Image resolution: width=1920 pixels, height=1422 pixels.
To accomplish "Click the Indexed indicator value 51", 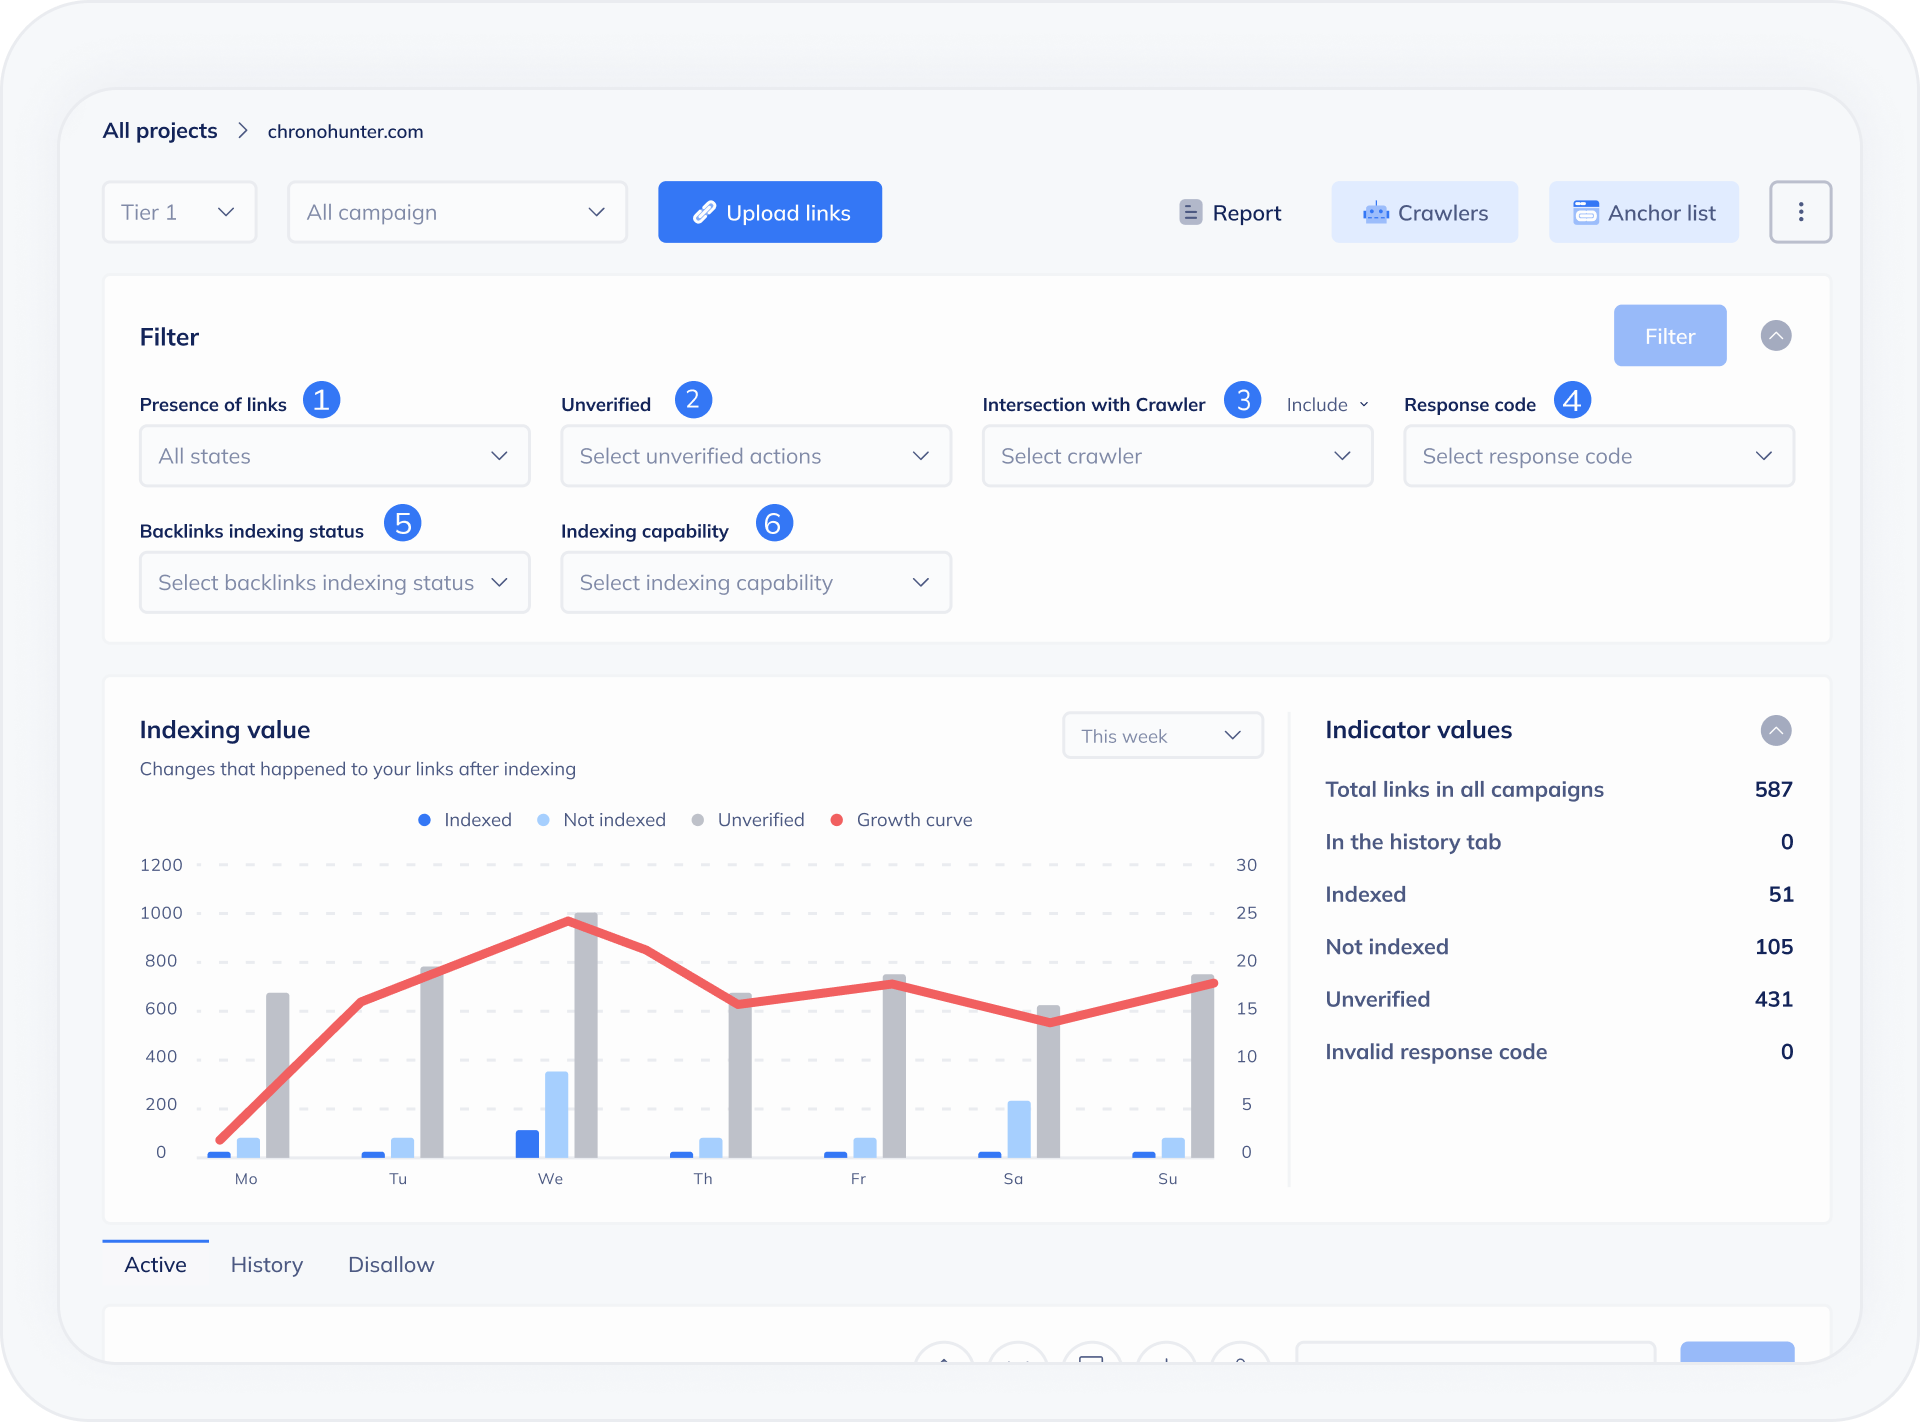I will click(x=1780, y=895).
